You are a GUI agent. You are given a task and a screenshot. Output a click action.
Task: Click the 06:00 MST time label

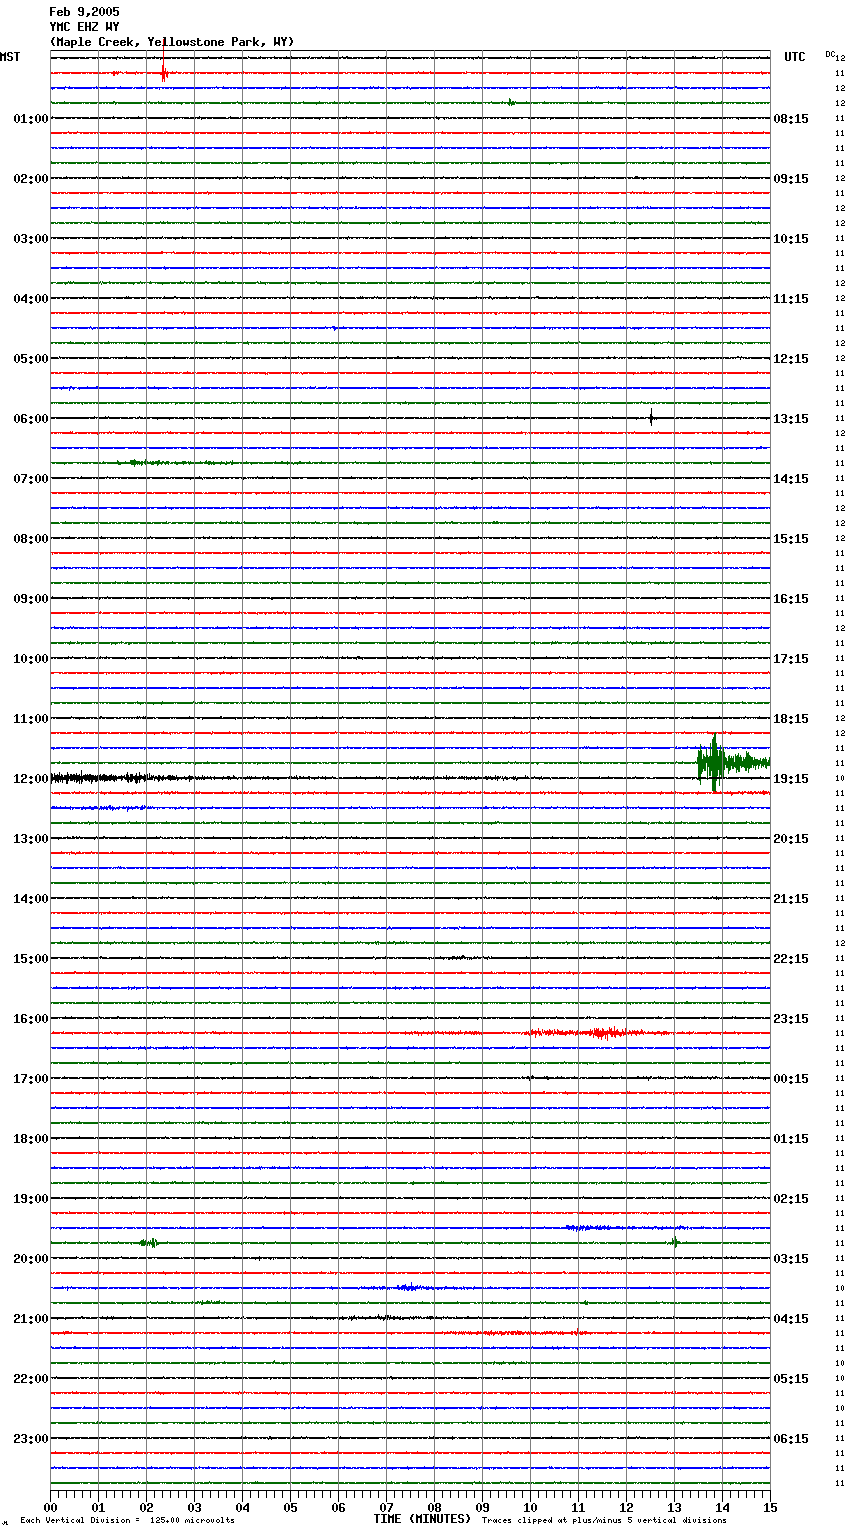pyautogui.click(x=31, y=419)
